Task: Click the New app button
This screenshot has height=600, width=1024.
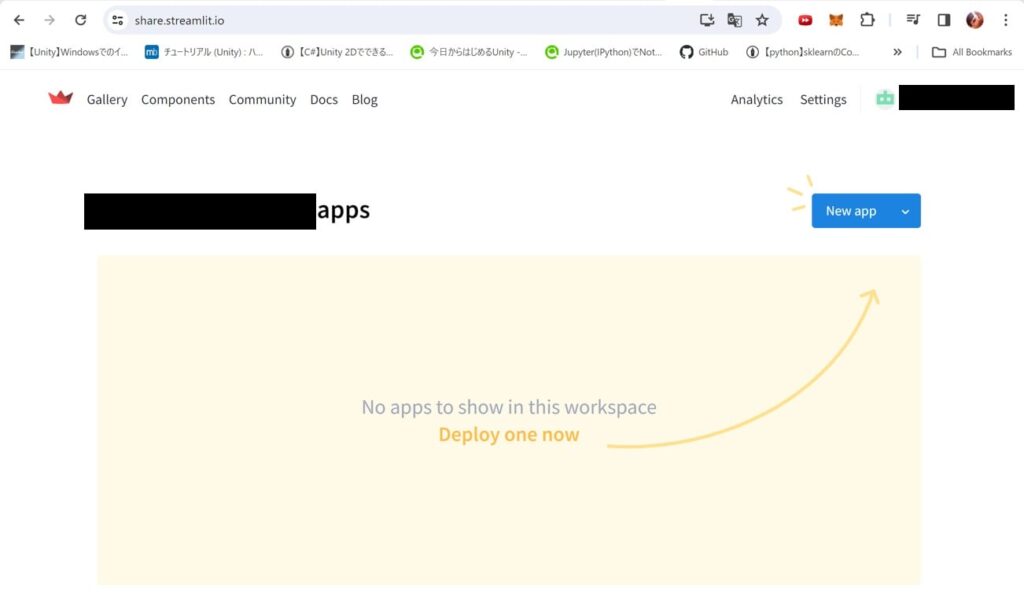Action: (850, 211)
